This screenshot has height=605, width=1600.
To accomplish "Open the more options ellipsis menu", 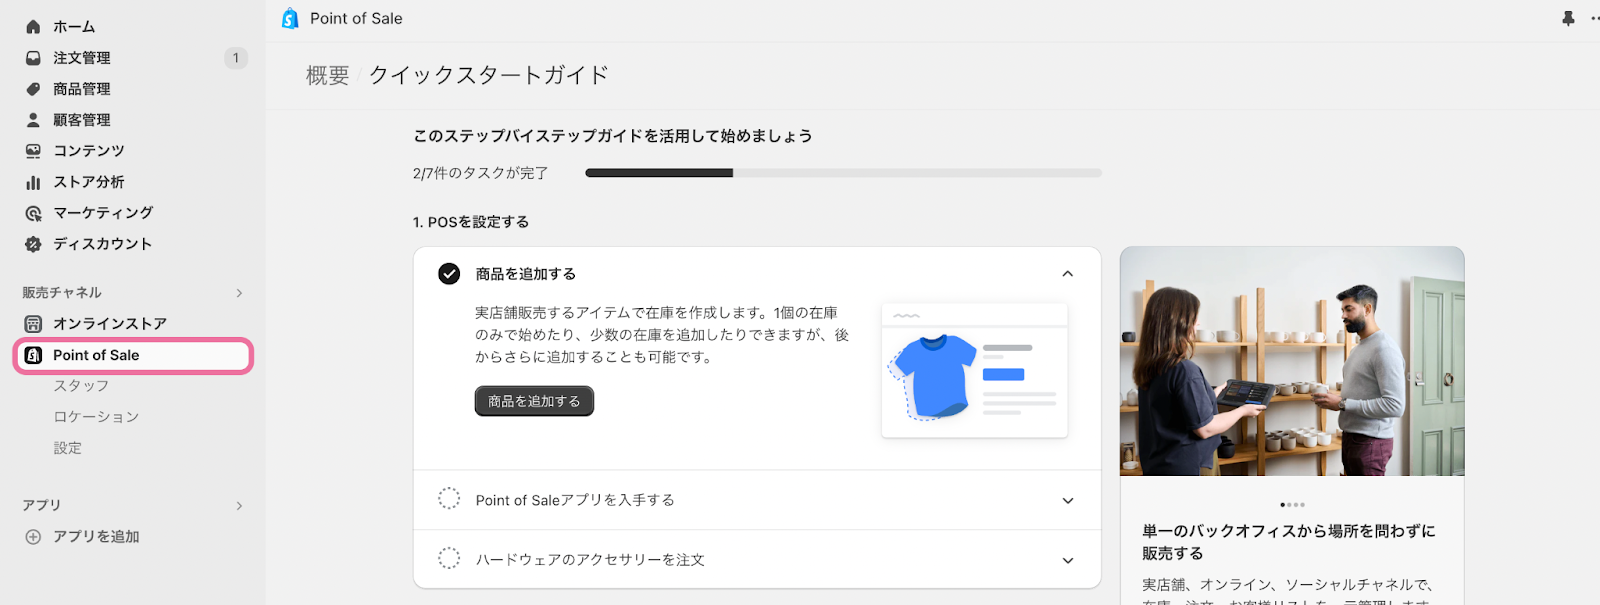I will coord(1595,18).
